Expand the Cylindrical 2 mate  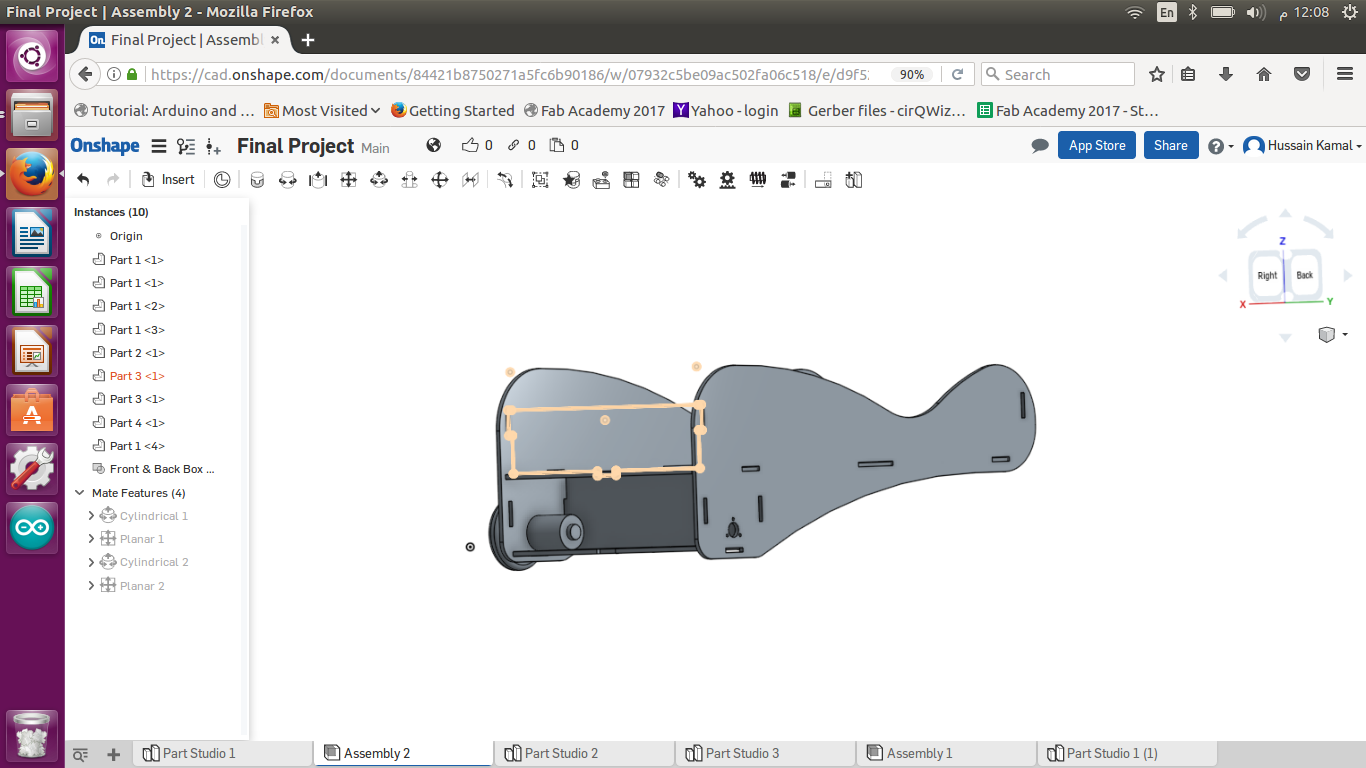click(x=91, y=562)
